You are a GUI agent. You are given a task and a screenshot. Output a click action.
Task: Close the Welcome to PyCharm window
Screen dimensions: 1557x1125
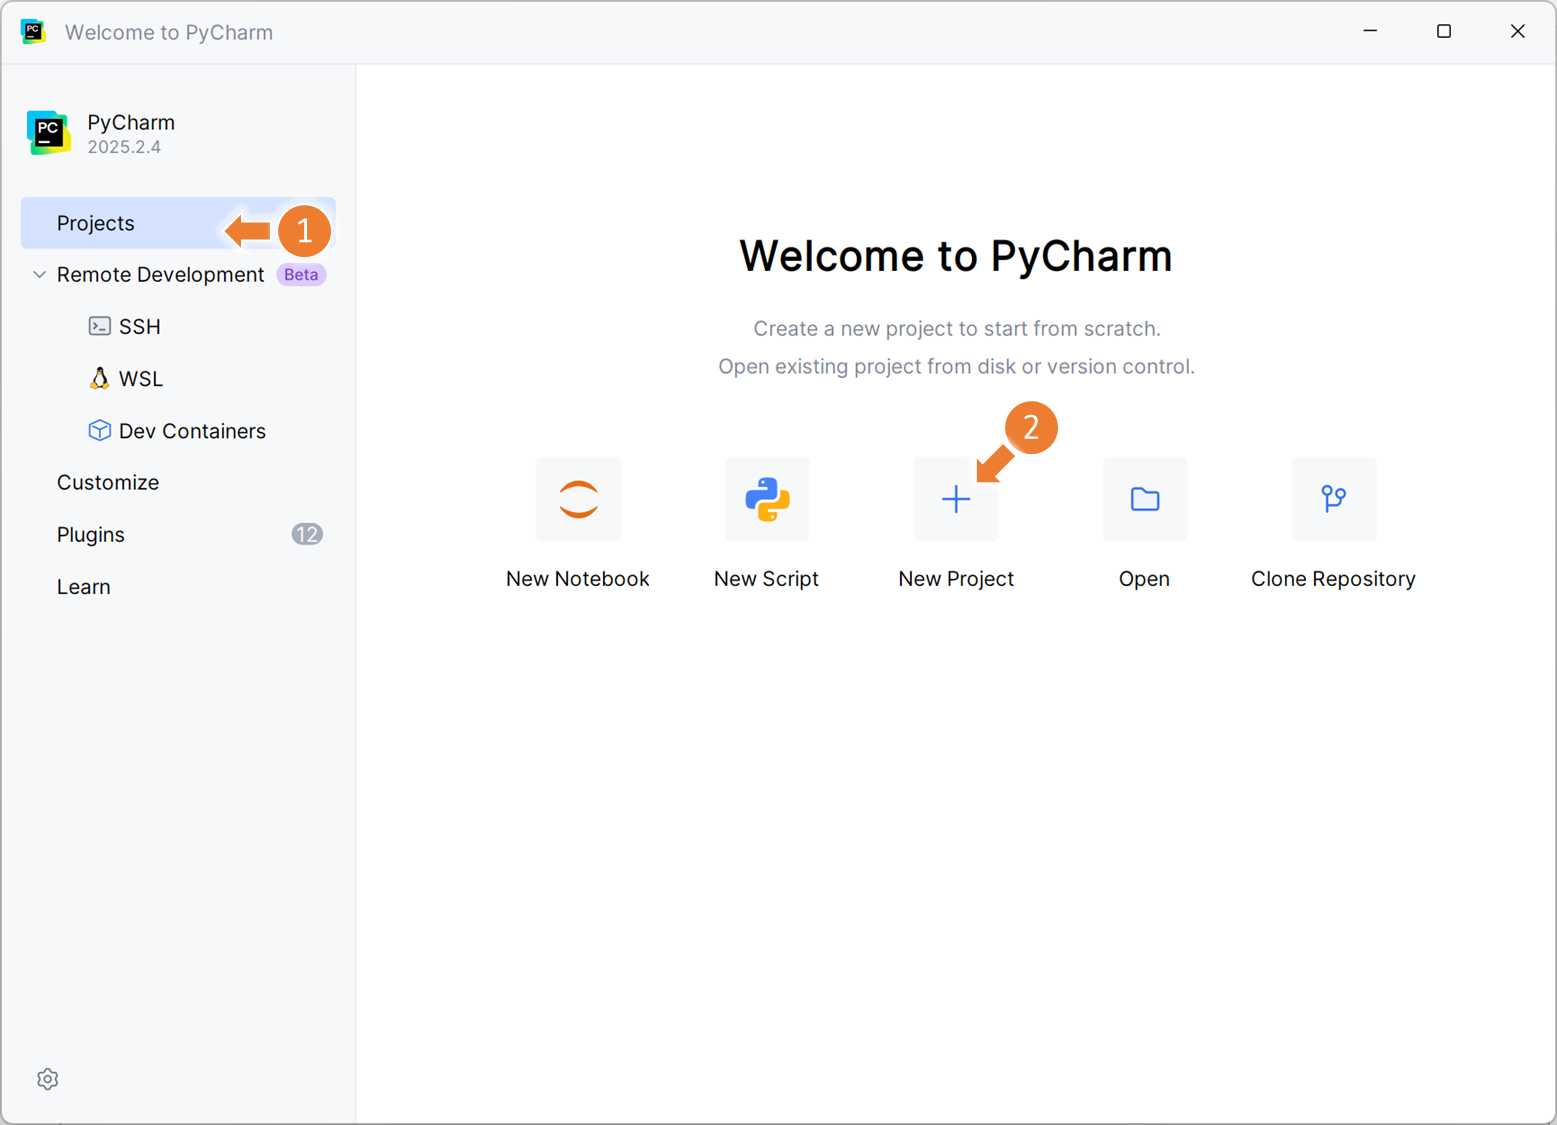click(1518, 32)
